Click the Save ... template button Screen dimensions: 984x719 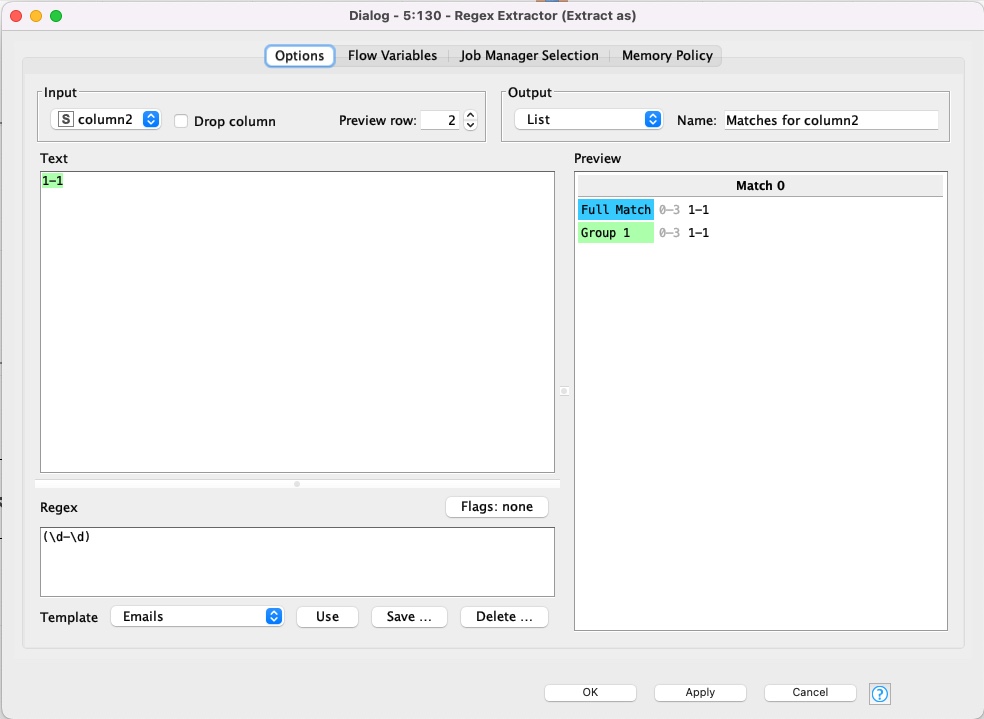(x=408, y=617)
